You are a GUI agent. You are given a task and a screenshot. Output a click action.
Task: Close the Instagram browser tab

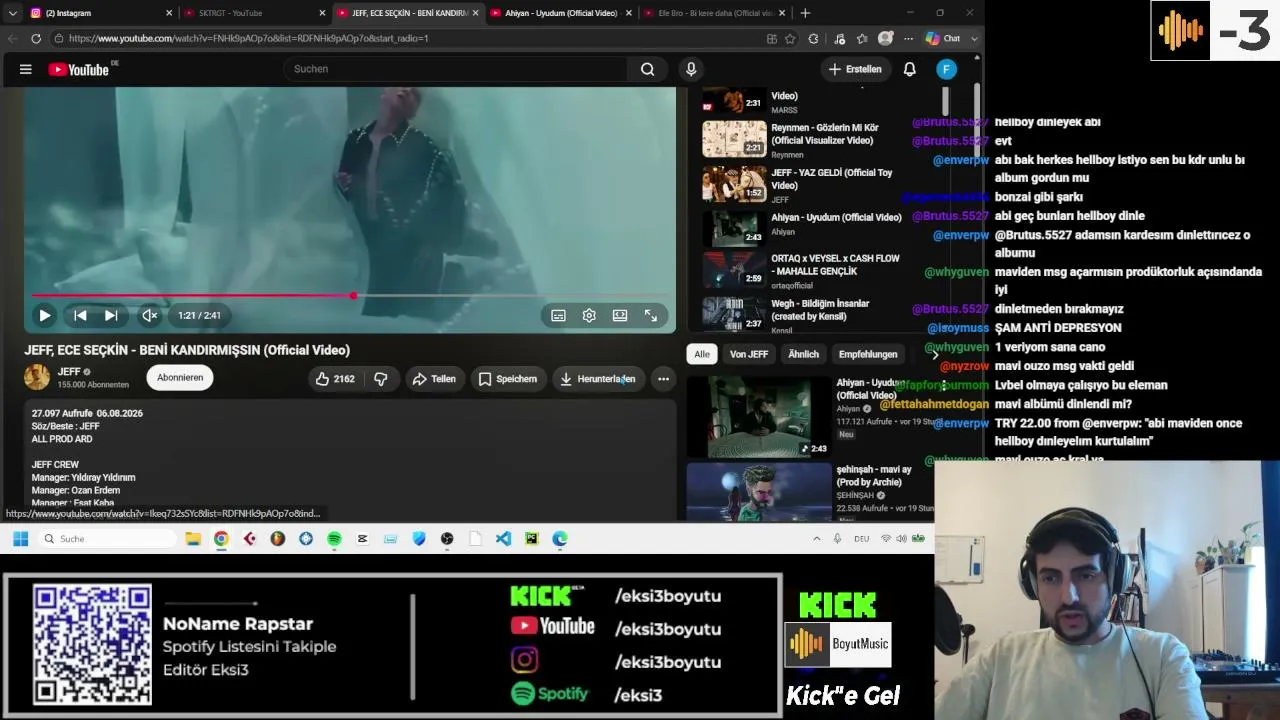(x=168, y=13)
